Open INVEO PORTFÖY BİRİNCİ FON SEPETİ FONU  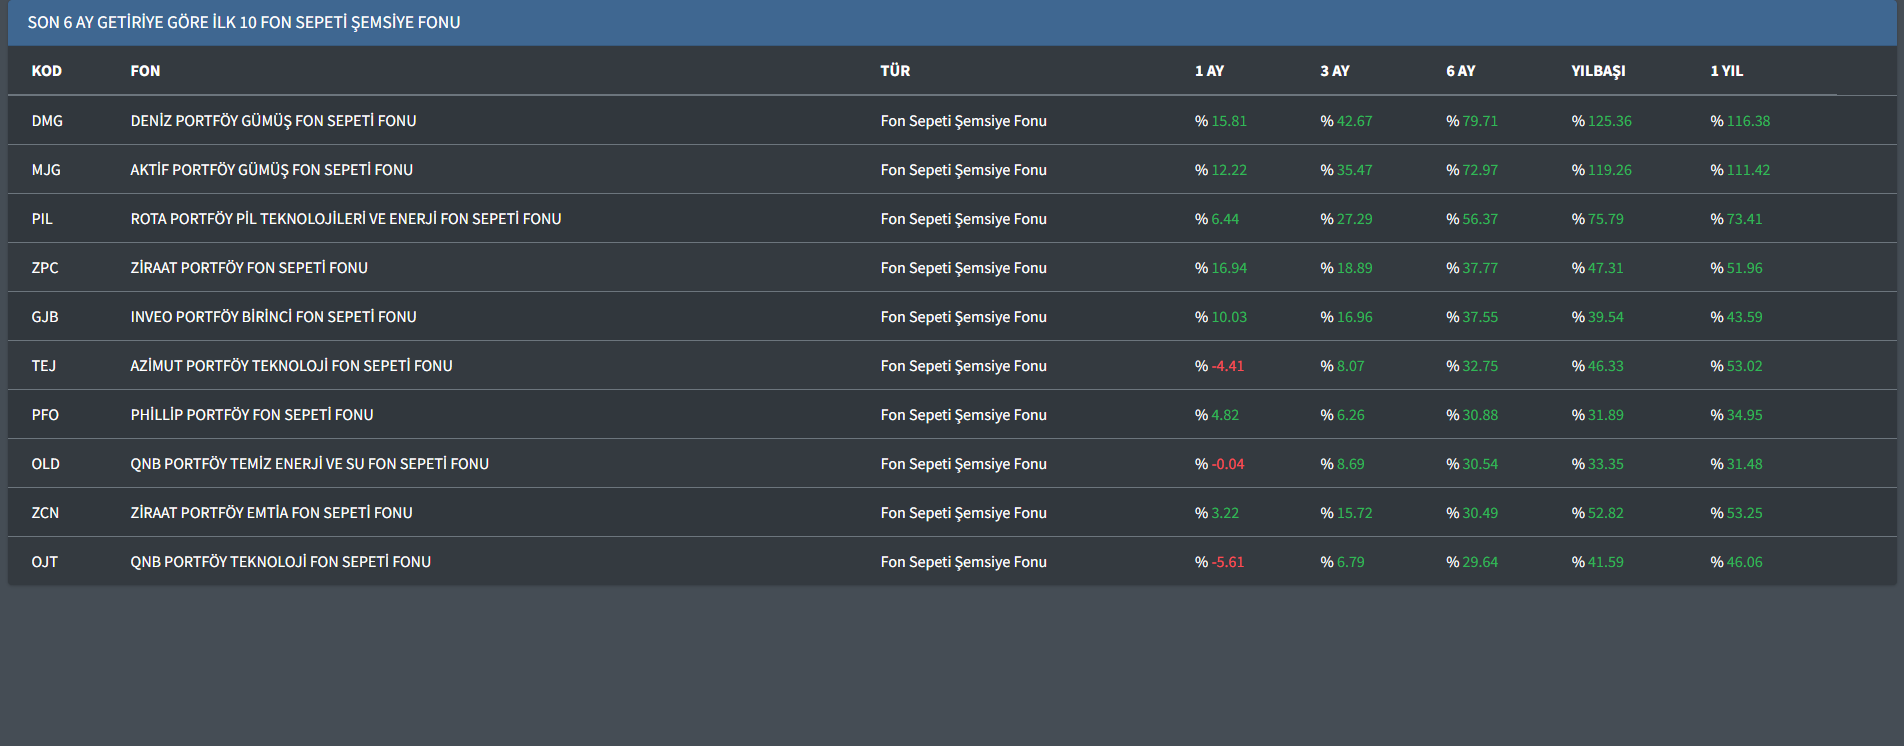273,317
